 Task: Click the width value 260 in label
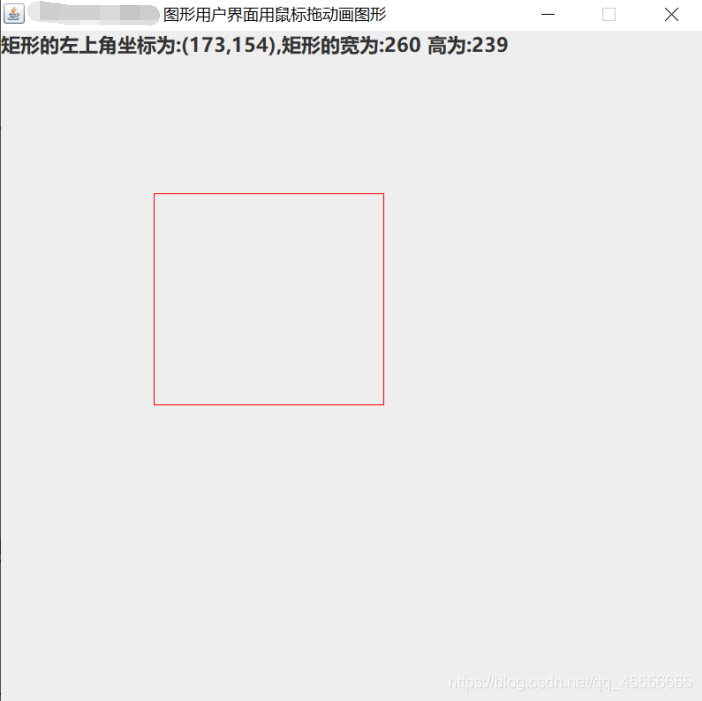[x=402, y=45]
